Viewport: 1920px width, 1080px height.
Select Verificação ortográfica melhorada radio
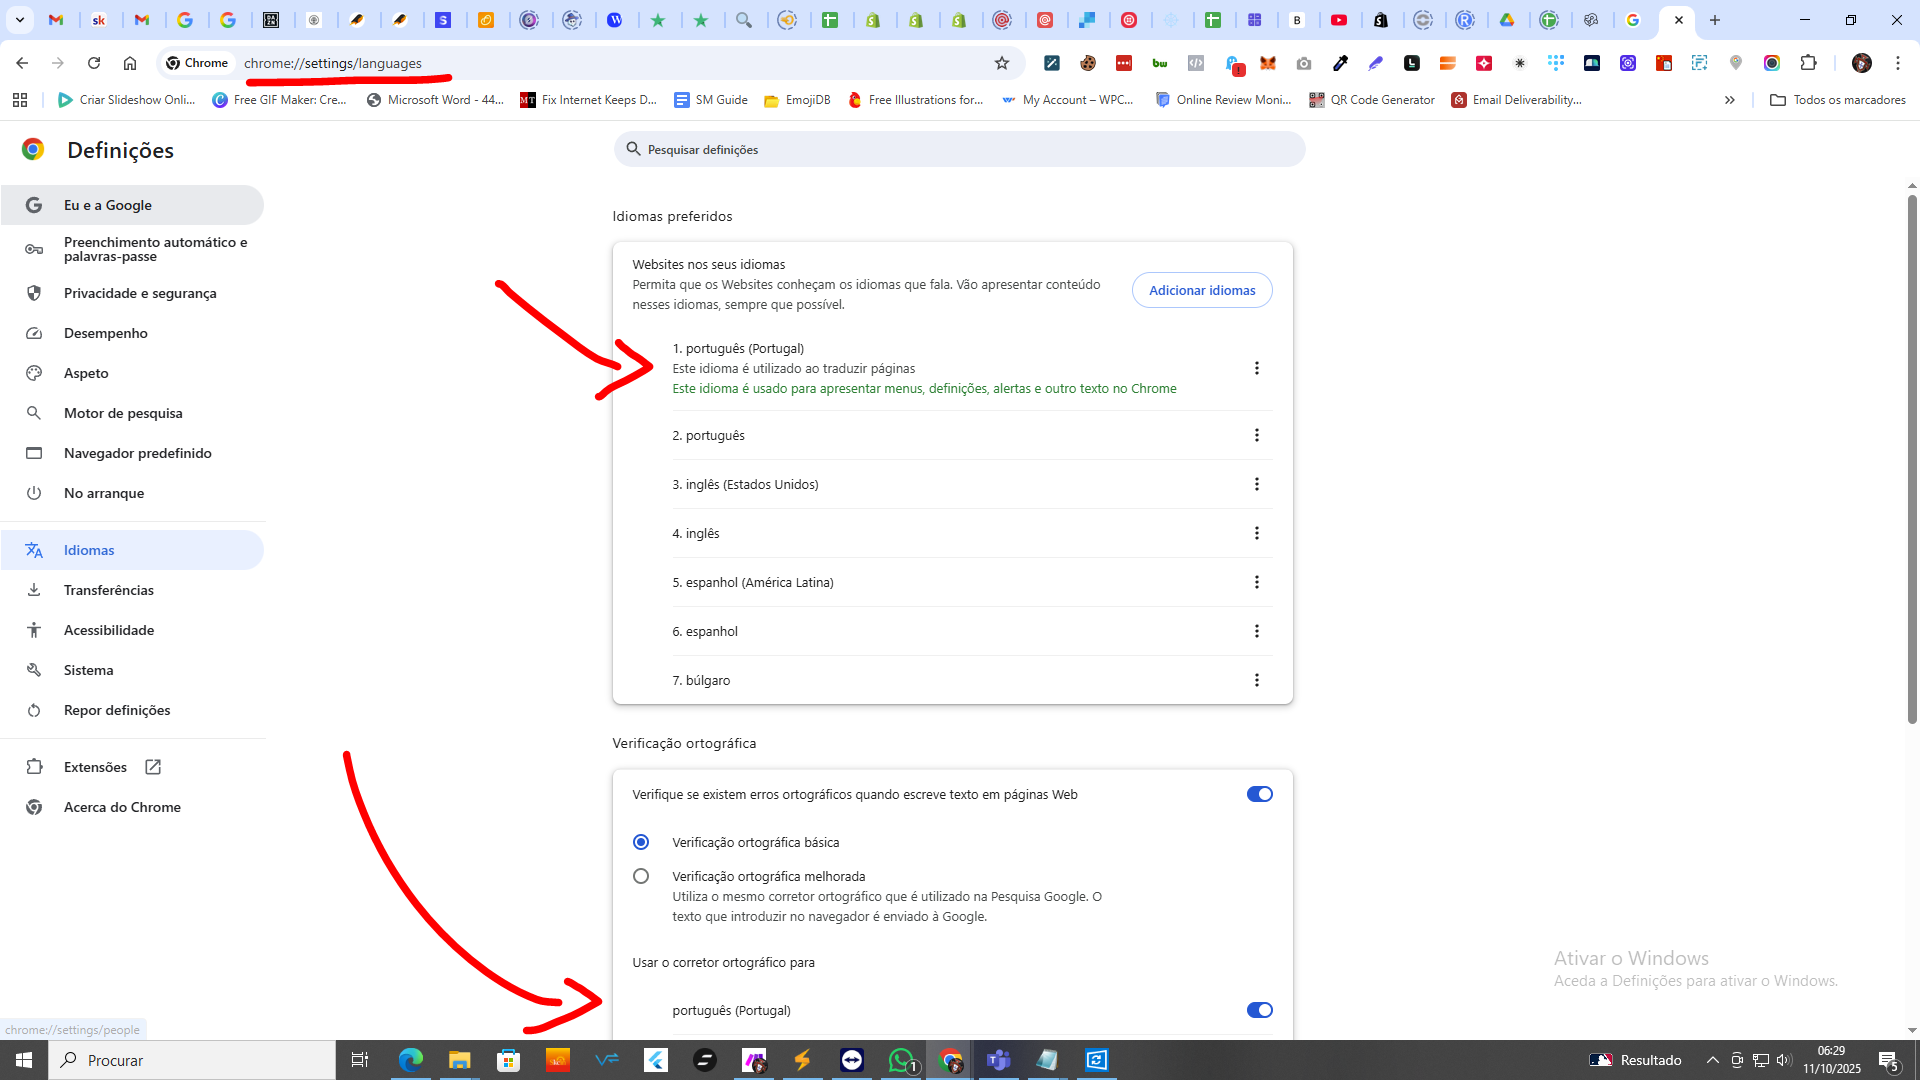tap(641, 876)
